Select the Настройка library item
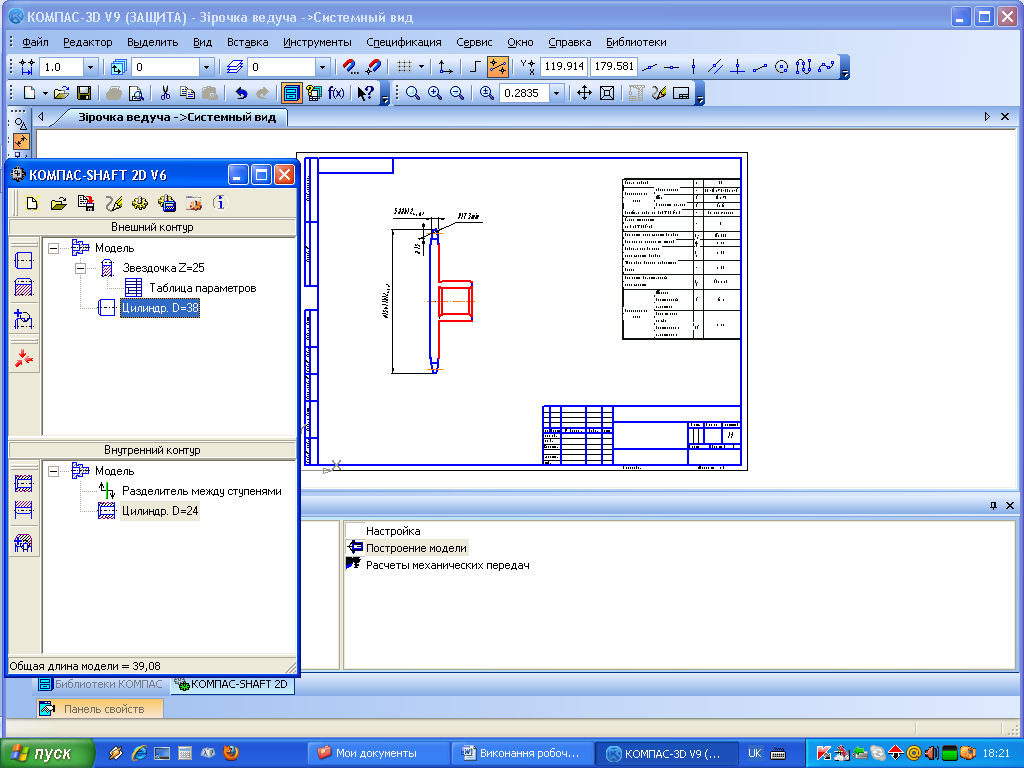This screenshot has width=1024, height=768. coord(383,531)
